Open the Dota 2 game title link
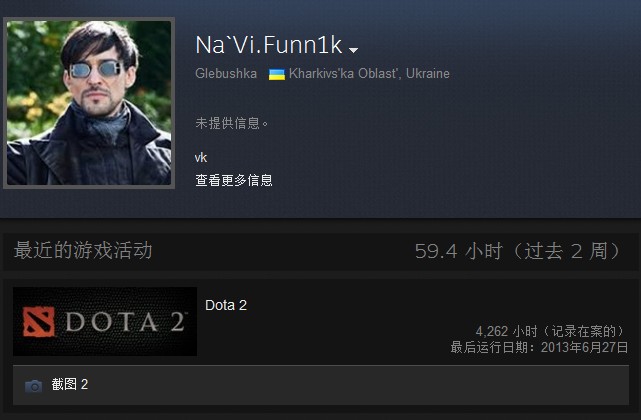641x420 pixels. (x=226, y=305)
